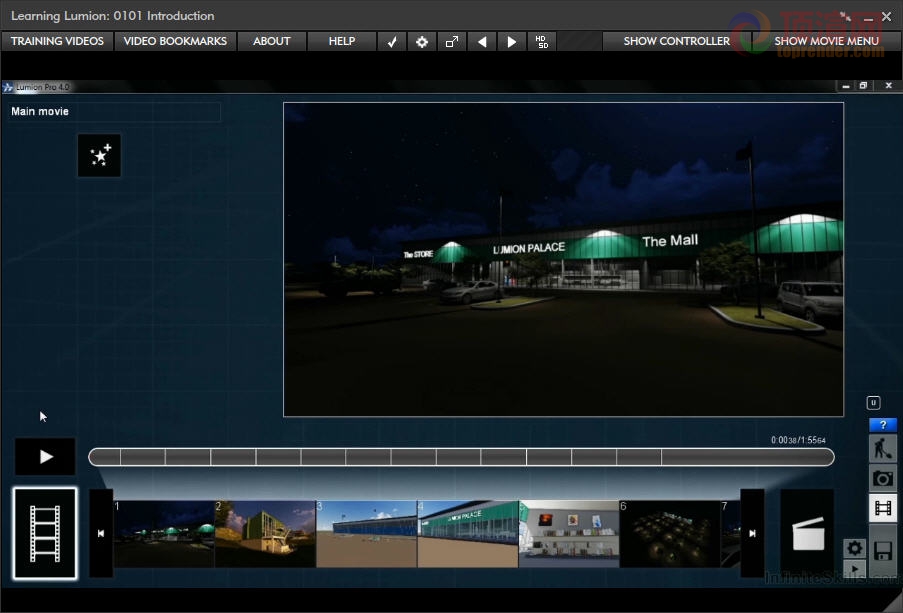Select clip 1, the night mall thumbnail
The width and height of the screenshot is (903, 613).
[x=164, y=534]
